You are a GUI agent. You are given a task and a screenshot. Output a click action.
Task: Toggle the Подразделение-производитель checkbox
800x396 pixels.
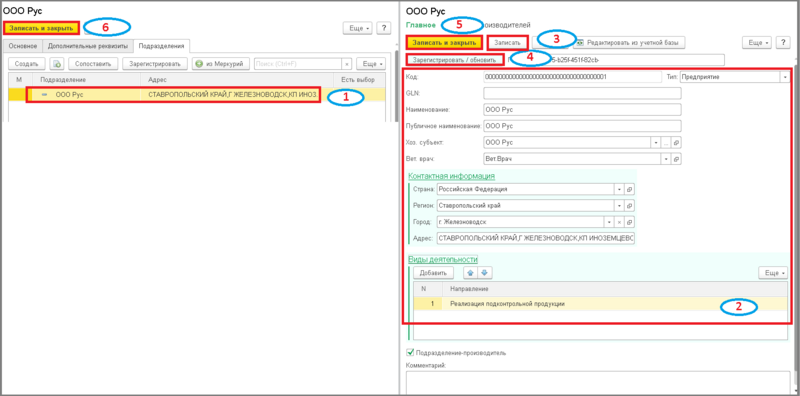tap(410, 352)
